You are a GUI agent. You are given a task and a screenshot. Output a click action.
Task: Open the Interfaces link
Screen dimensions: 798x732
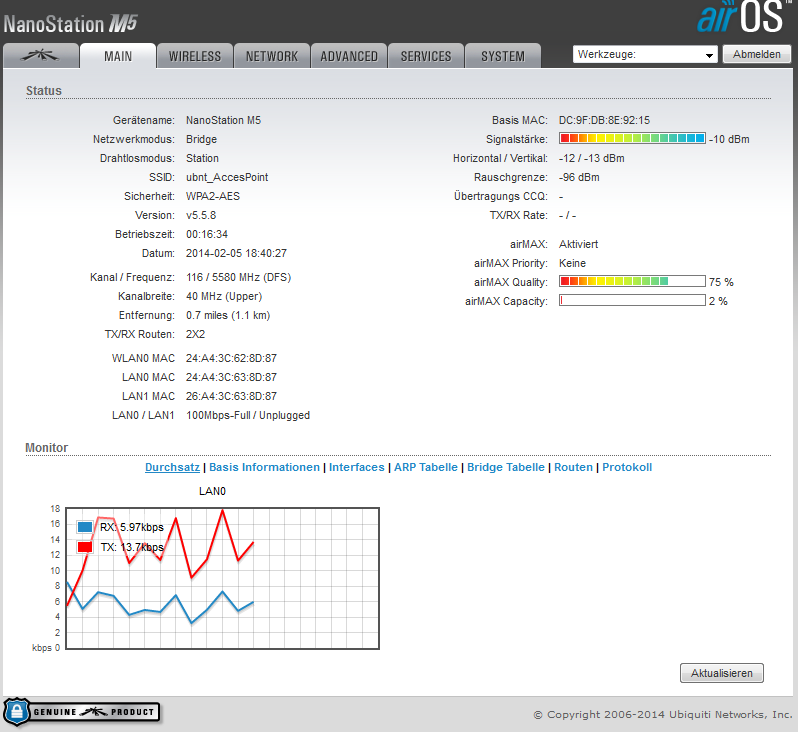[x=357, y=467]
